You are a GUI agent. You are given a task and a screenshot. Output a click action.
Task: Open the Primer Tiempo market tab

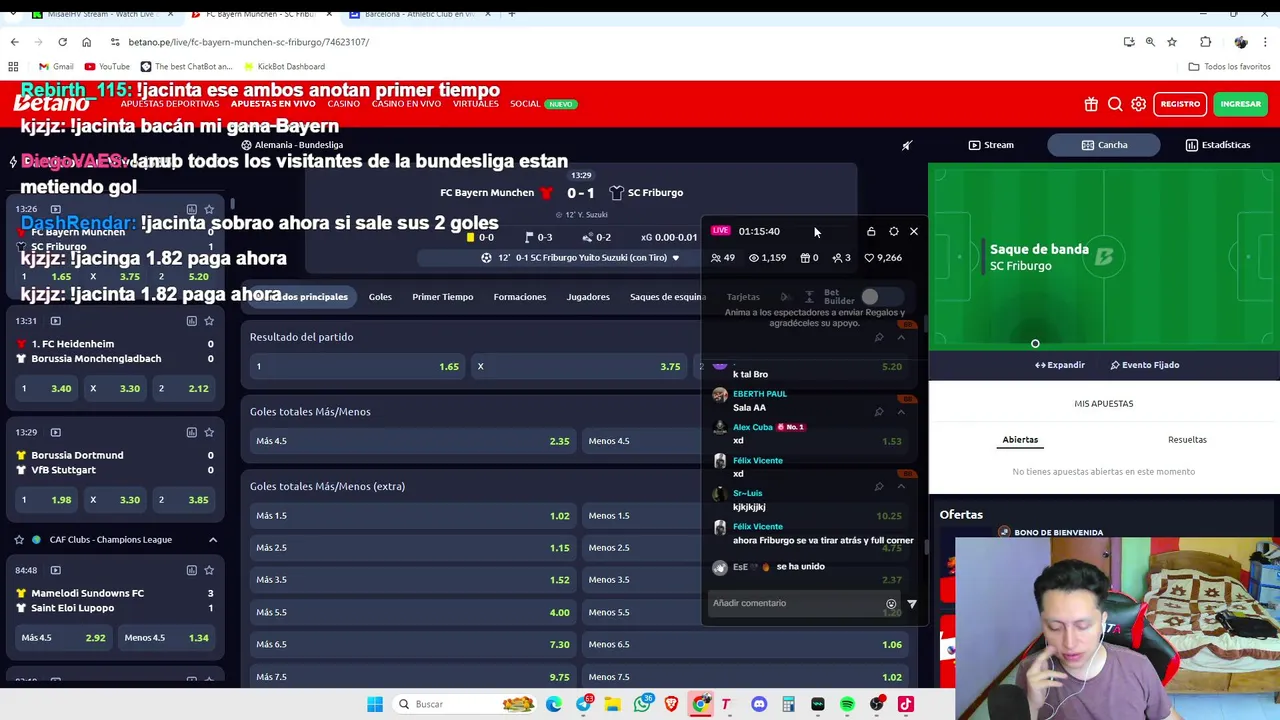tap(442, 297)
